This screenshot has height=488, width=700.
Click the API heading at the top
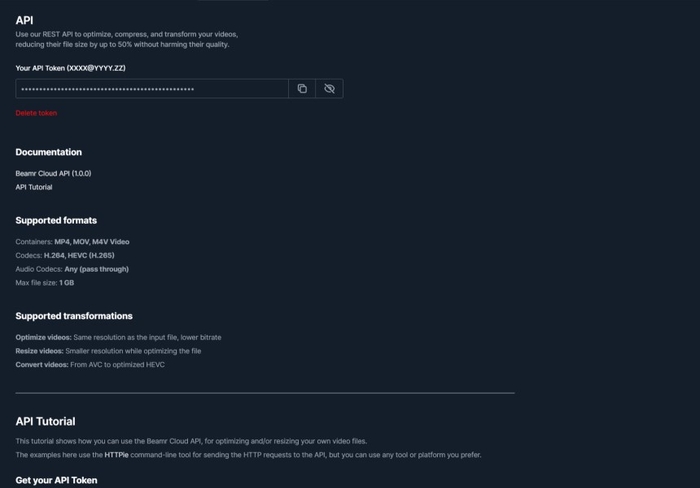click(x=24, y=20)
